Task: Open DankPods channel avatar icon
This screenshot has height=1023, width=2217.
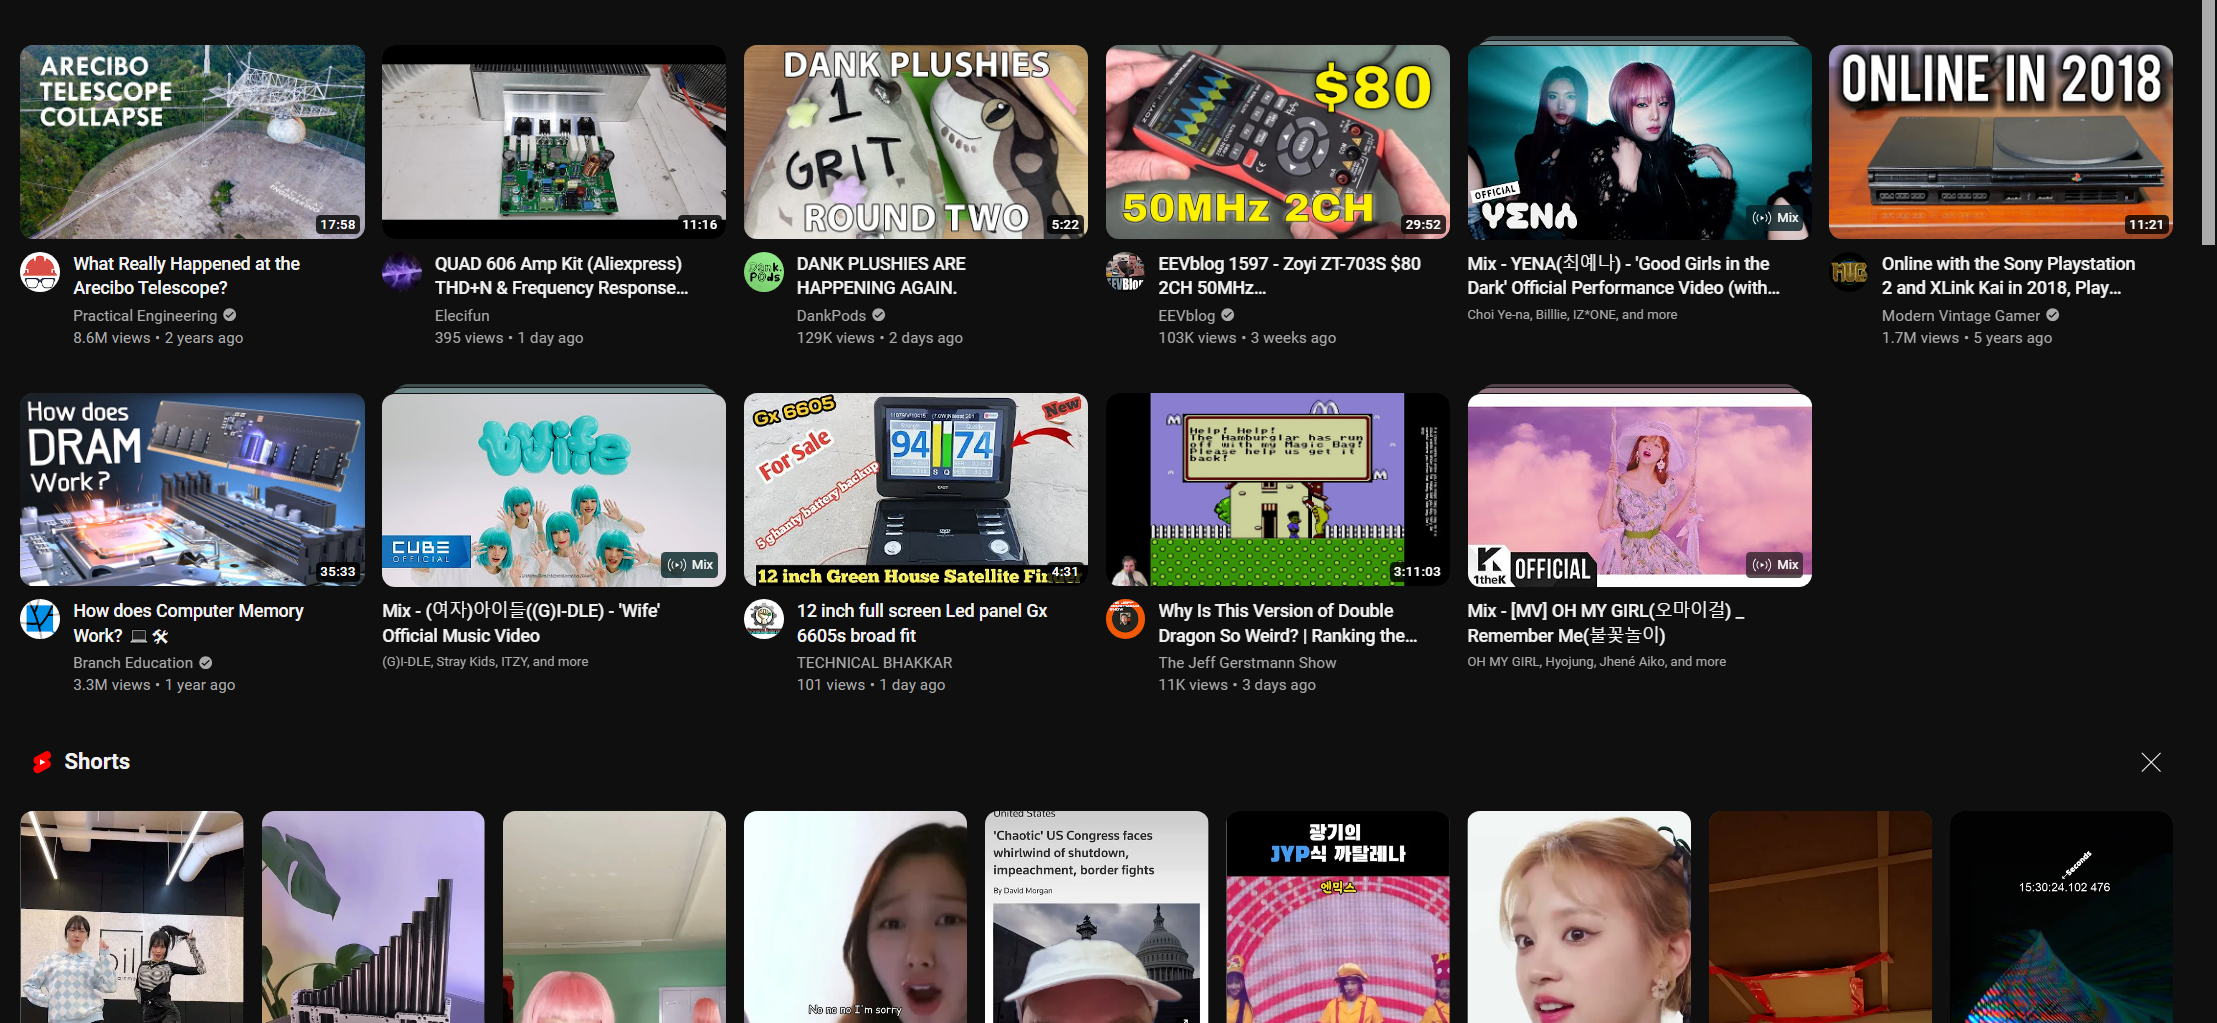Action: [x=764, y=272]
